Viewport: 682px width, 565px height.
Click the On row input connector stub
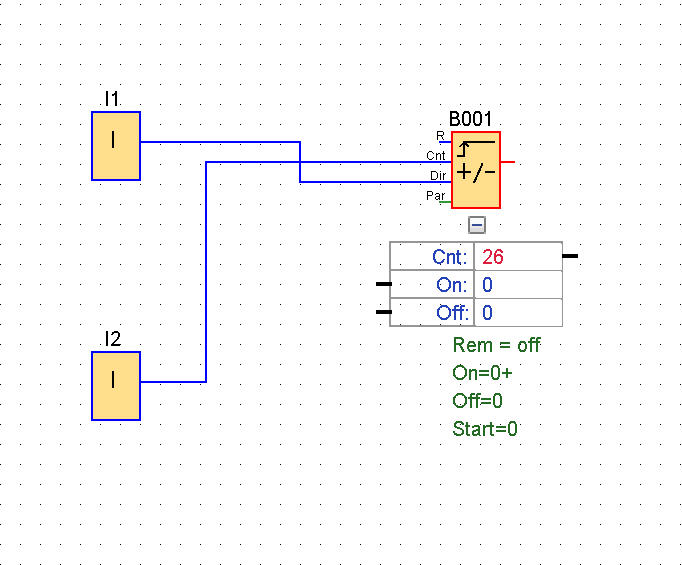pyautogui.click(x=384, y=284)
